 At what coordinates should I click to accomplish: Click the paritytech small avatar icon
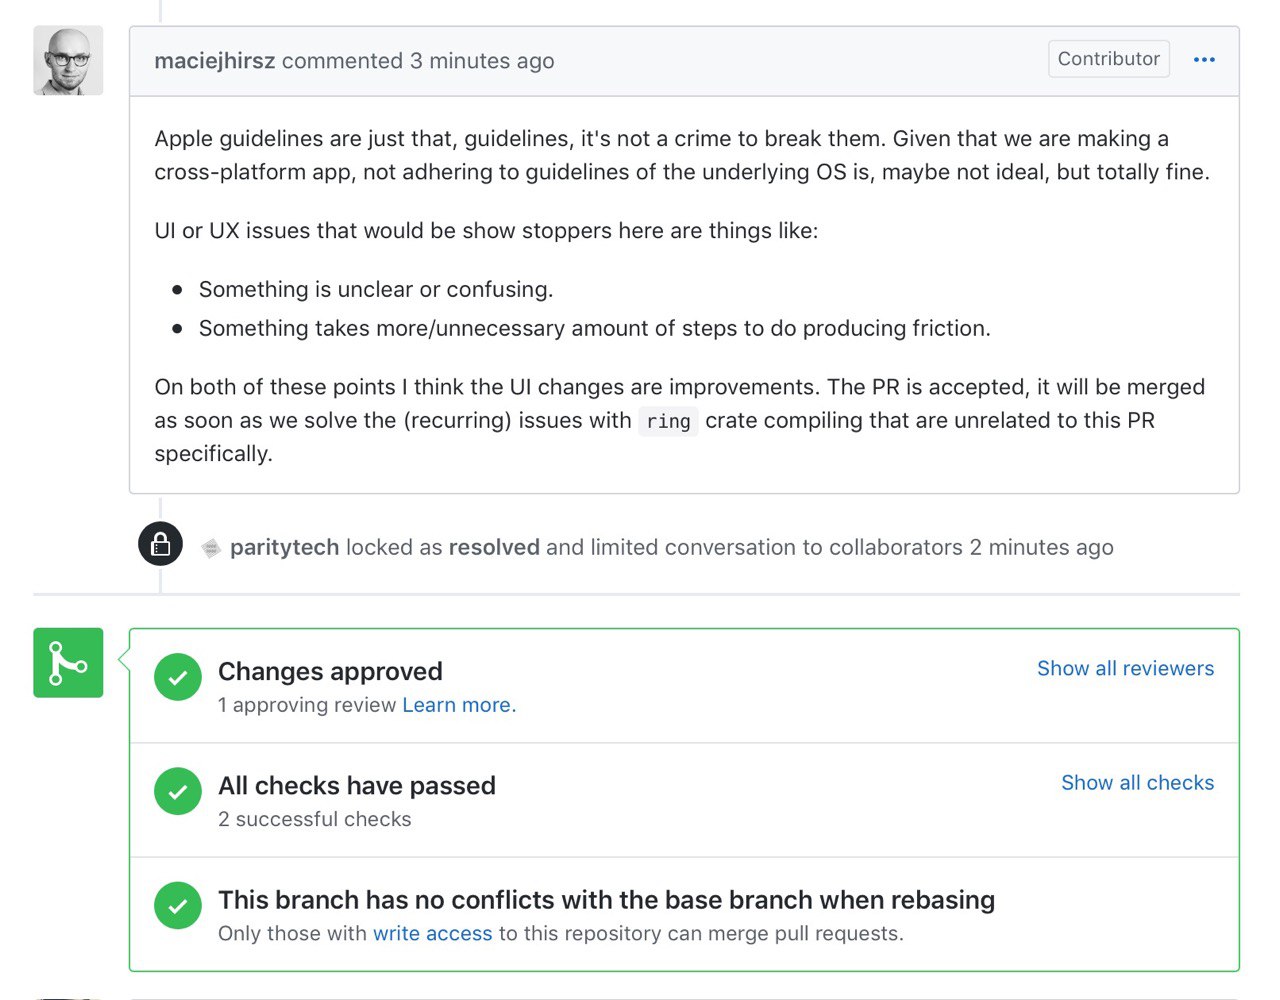click(x=211, y=548)
